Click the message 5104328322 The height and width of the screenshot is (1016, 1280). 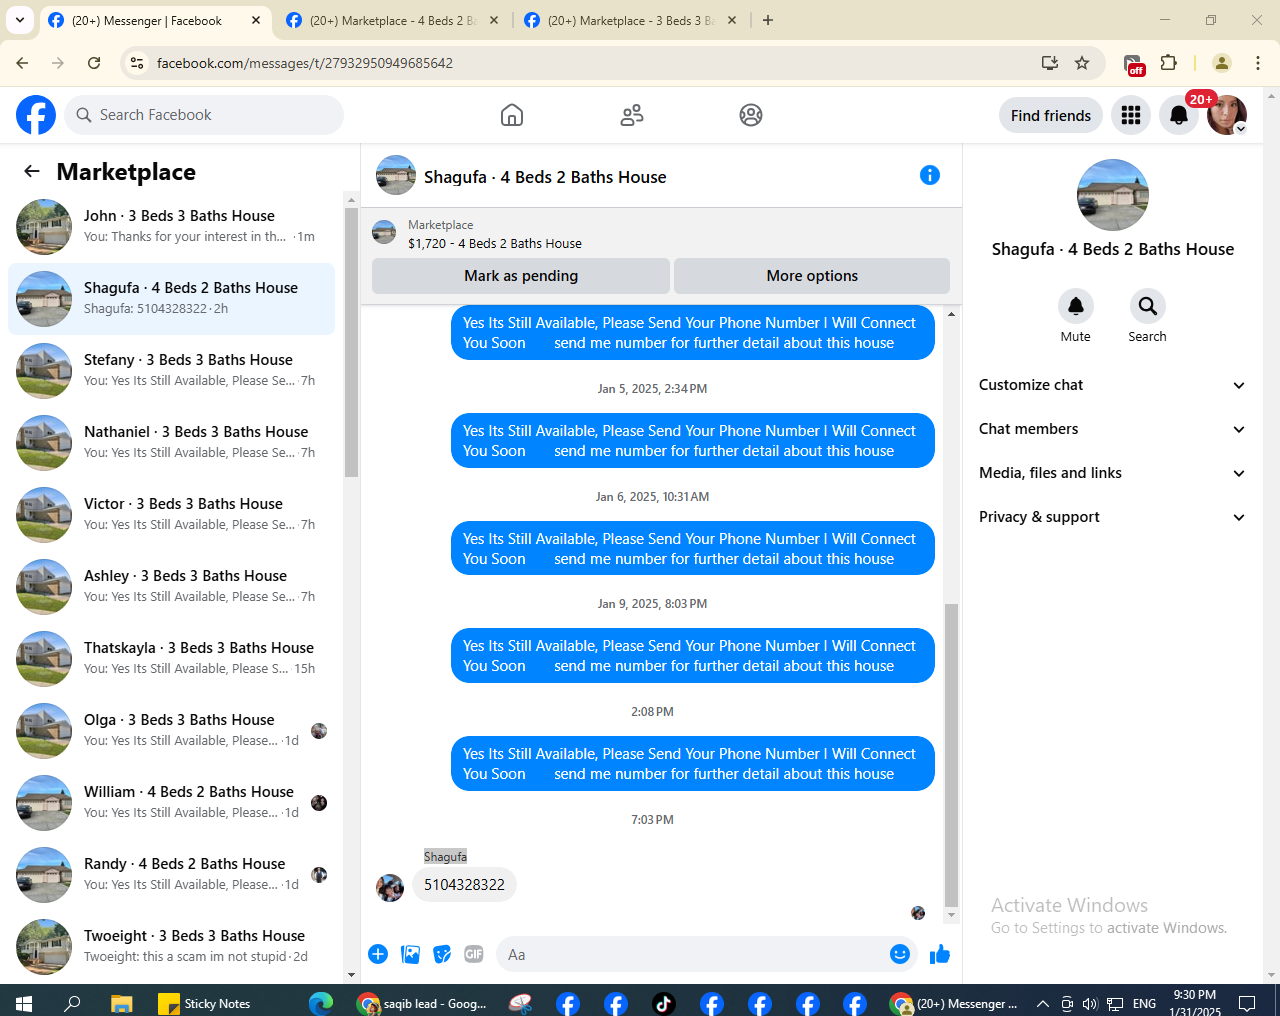(464, 885)
